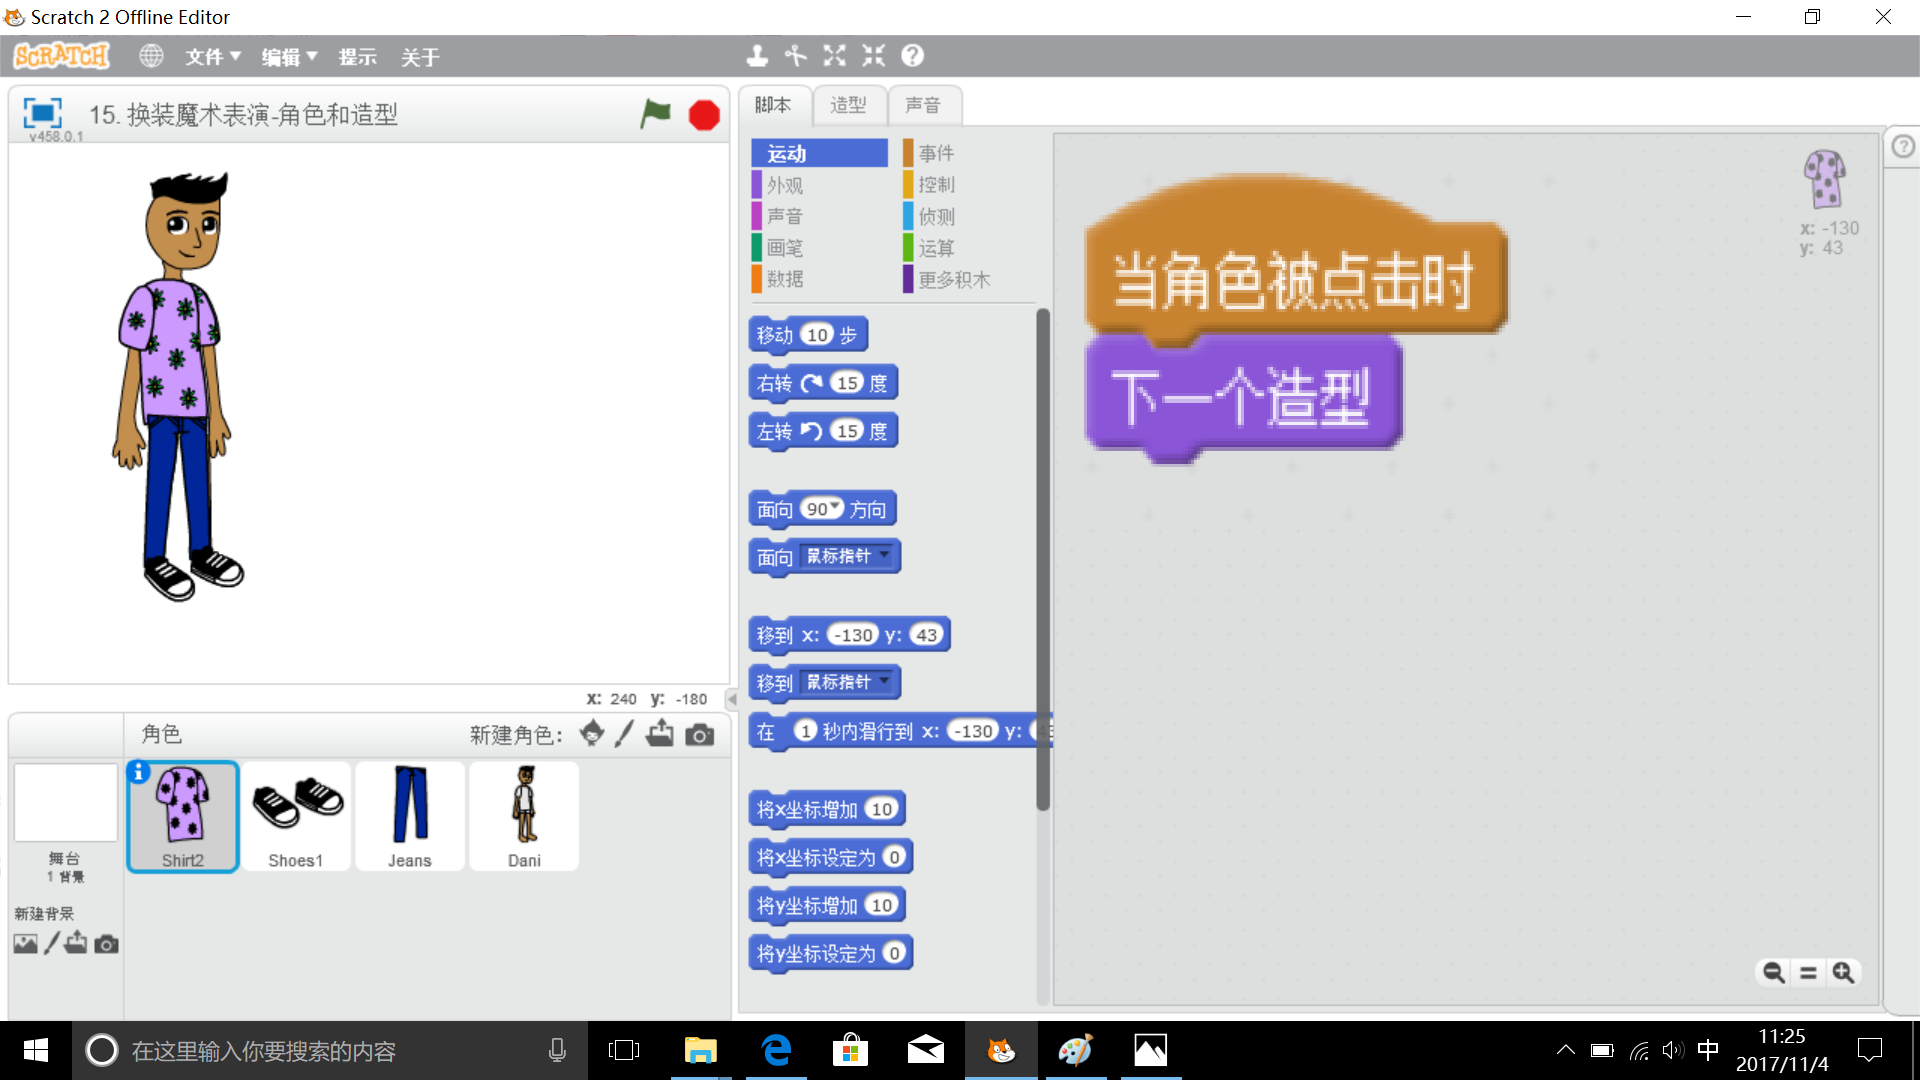Image resolution: width=1920 pixels, height=1080 pixels.
Task: Click the Scratch logo
Action: (62, 56)
